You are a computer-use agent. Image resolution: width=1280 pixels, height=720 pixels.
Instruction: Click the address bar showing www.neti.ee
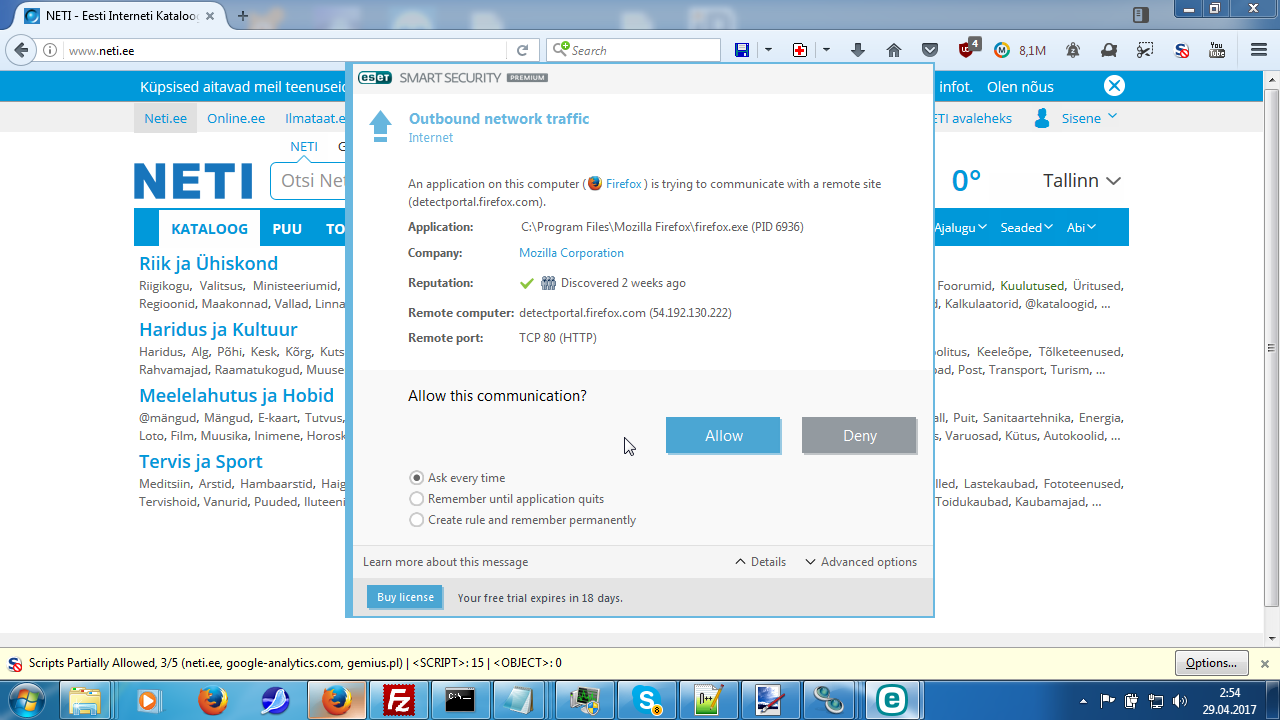click(x=285, y=50)
